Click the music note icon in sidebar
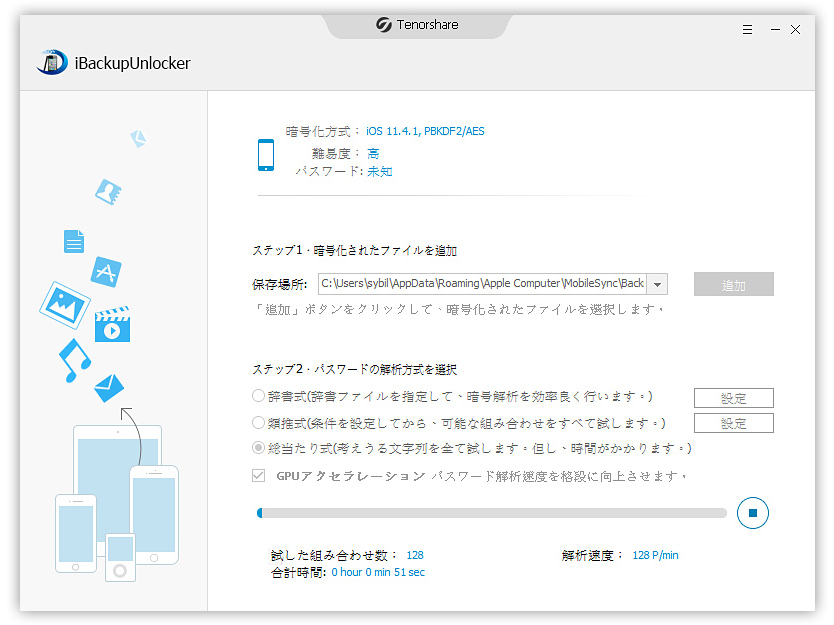This screenshot has height=625, width=834. [74, 360]
